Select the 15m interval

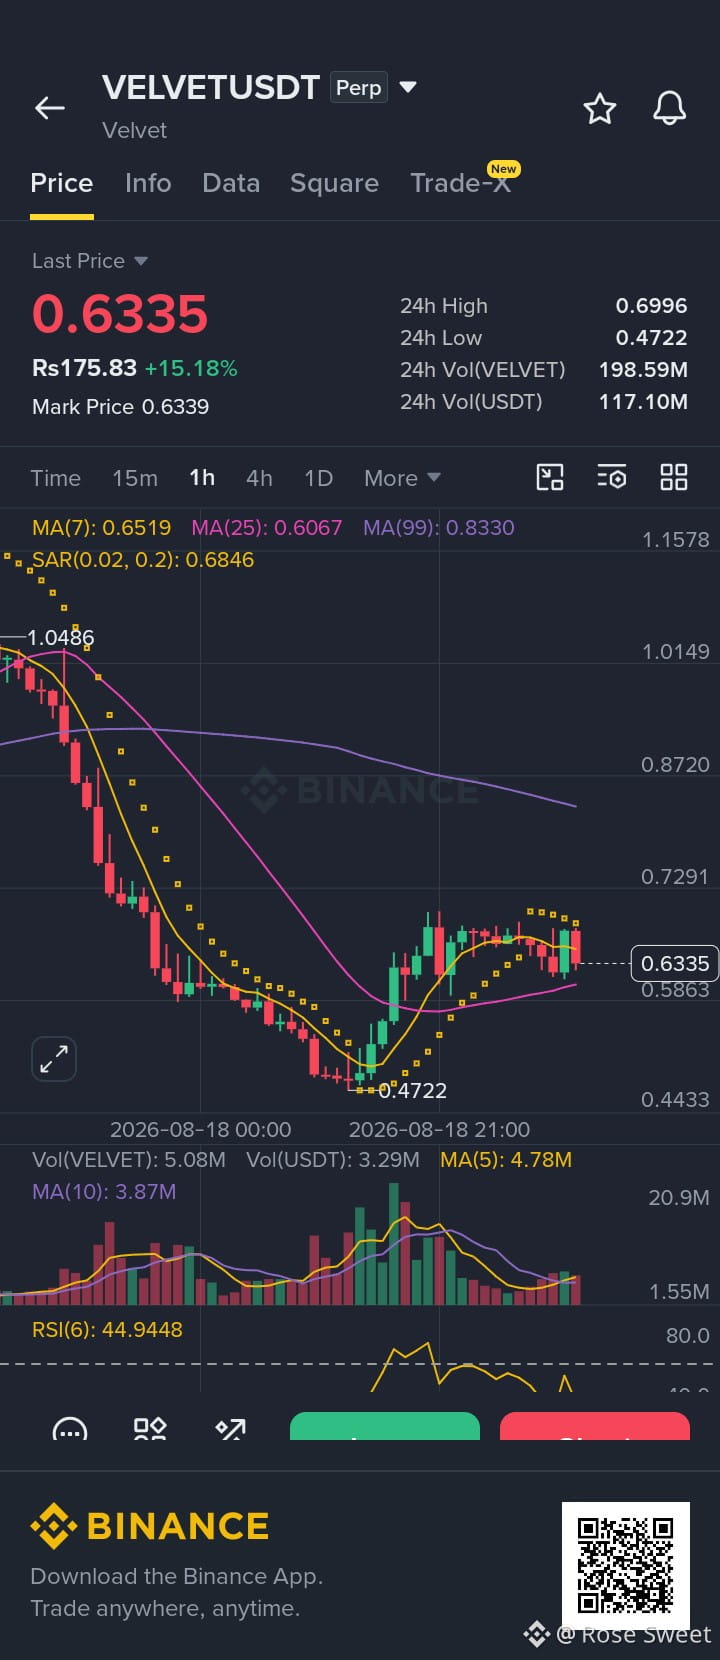135,478
